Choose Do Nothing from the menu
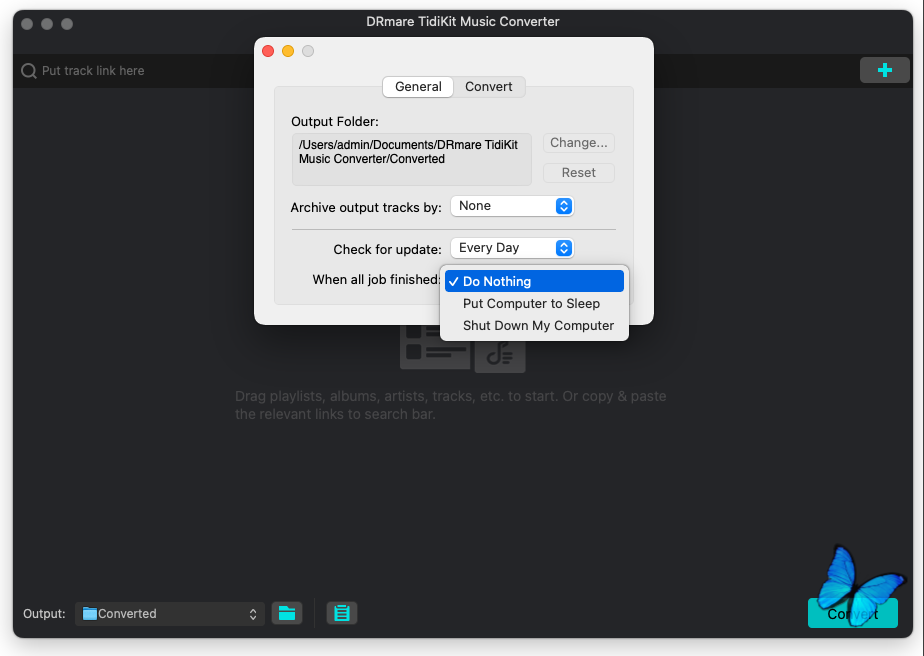The image size is (924, 656). click(x=534, y=281)
